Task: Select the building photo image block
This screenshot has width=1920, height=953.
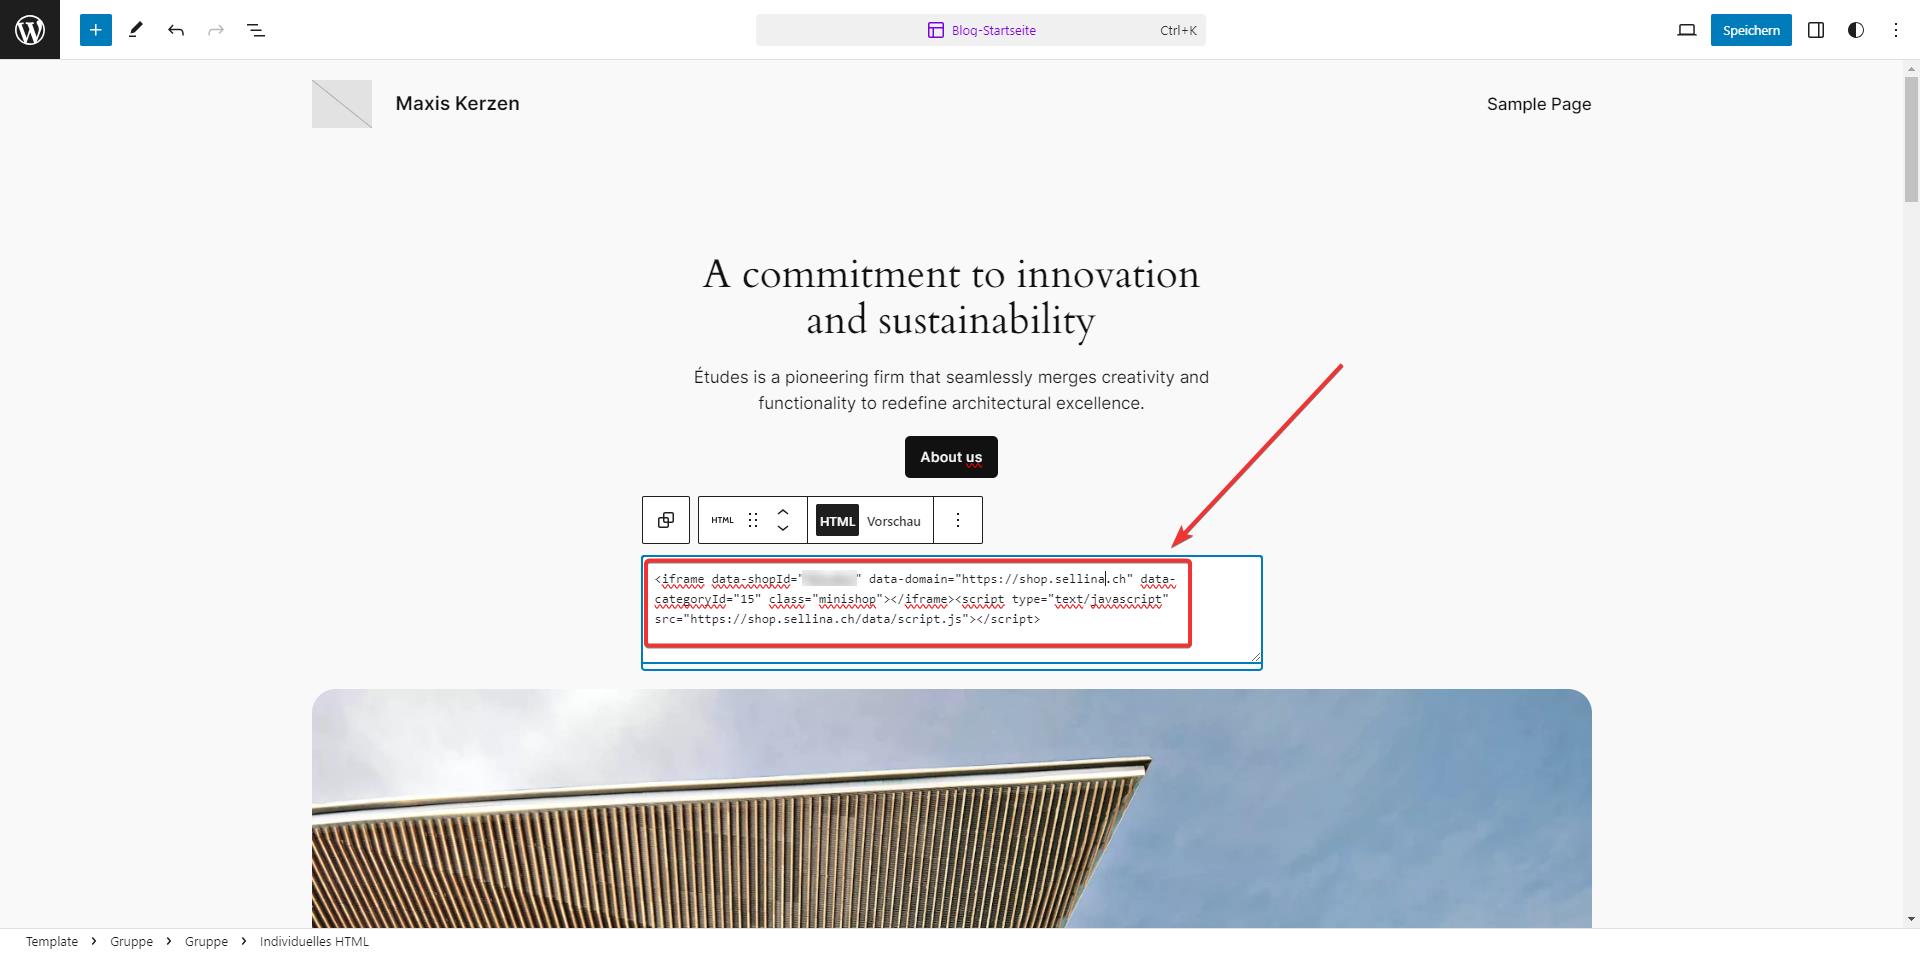Action: click(x=951, y=808)
